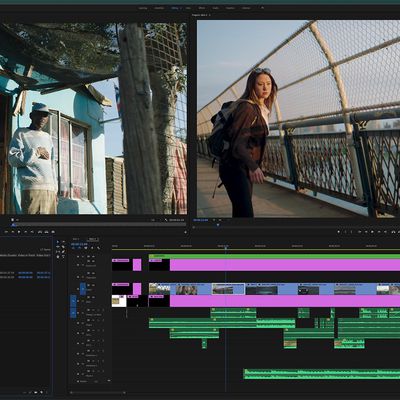Switch to the highlighted Editing workspace tab
This screenshot has width=400, height=400.
pos(175,8)
